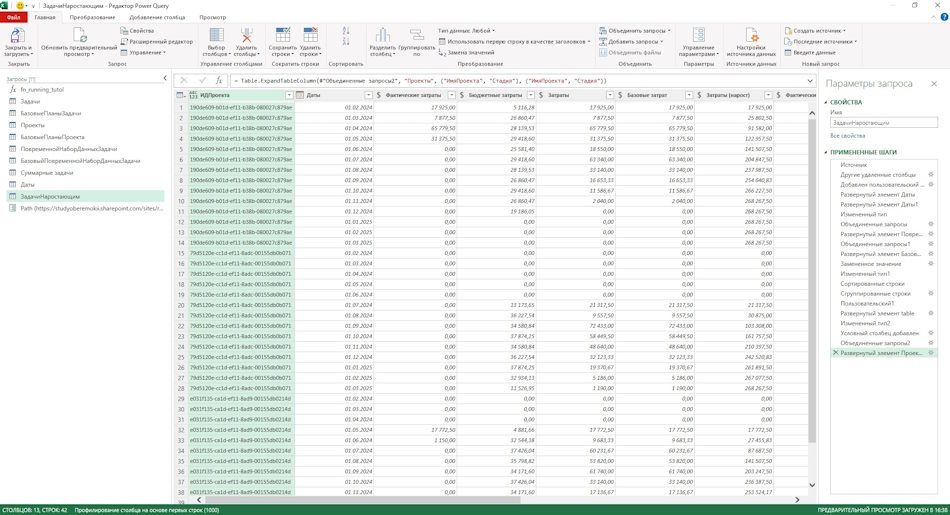Open filter dropdown for Бюджетные затраты column
This screenshot has width=950, height=515.
531,95
